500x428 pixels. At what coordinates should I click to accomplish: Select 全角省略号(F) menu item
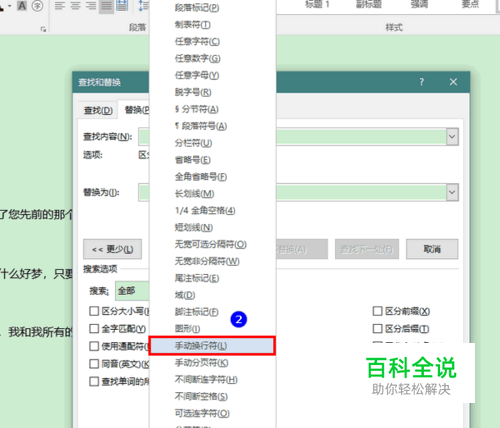point(212,177)
